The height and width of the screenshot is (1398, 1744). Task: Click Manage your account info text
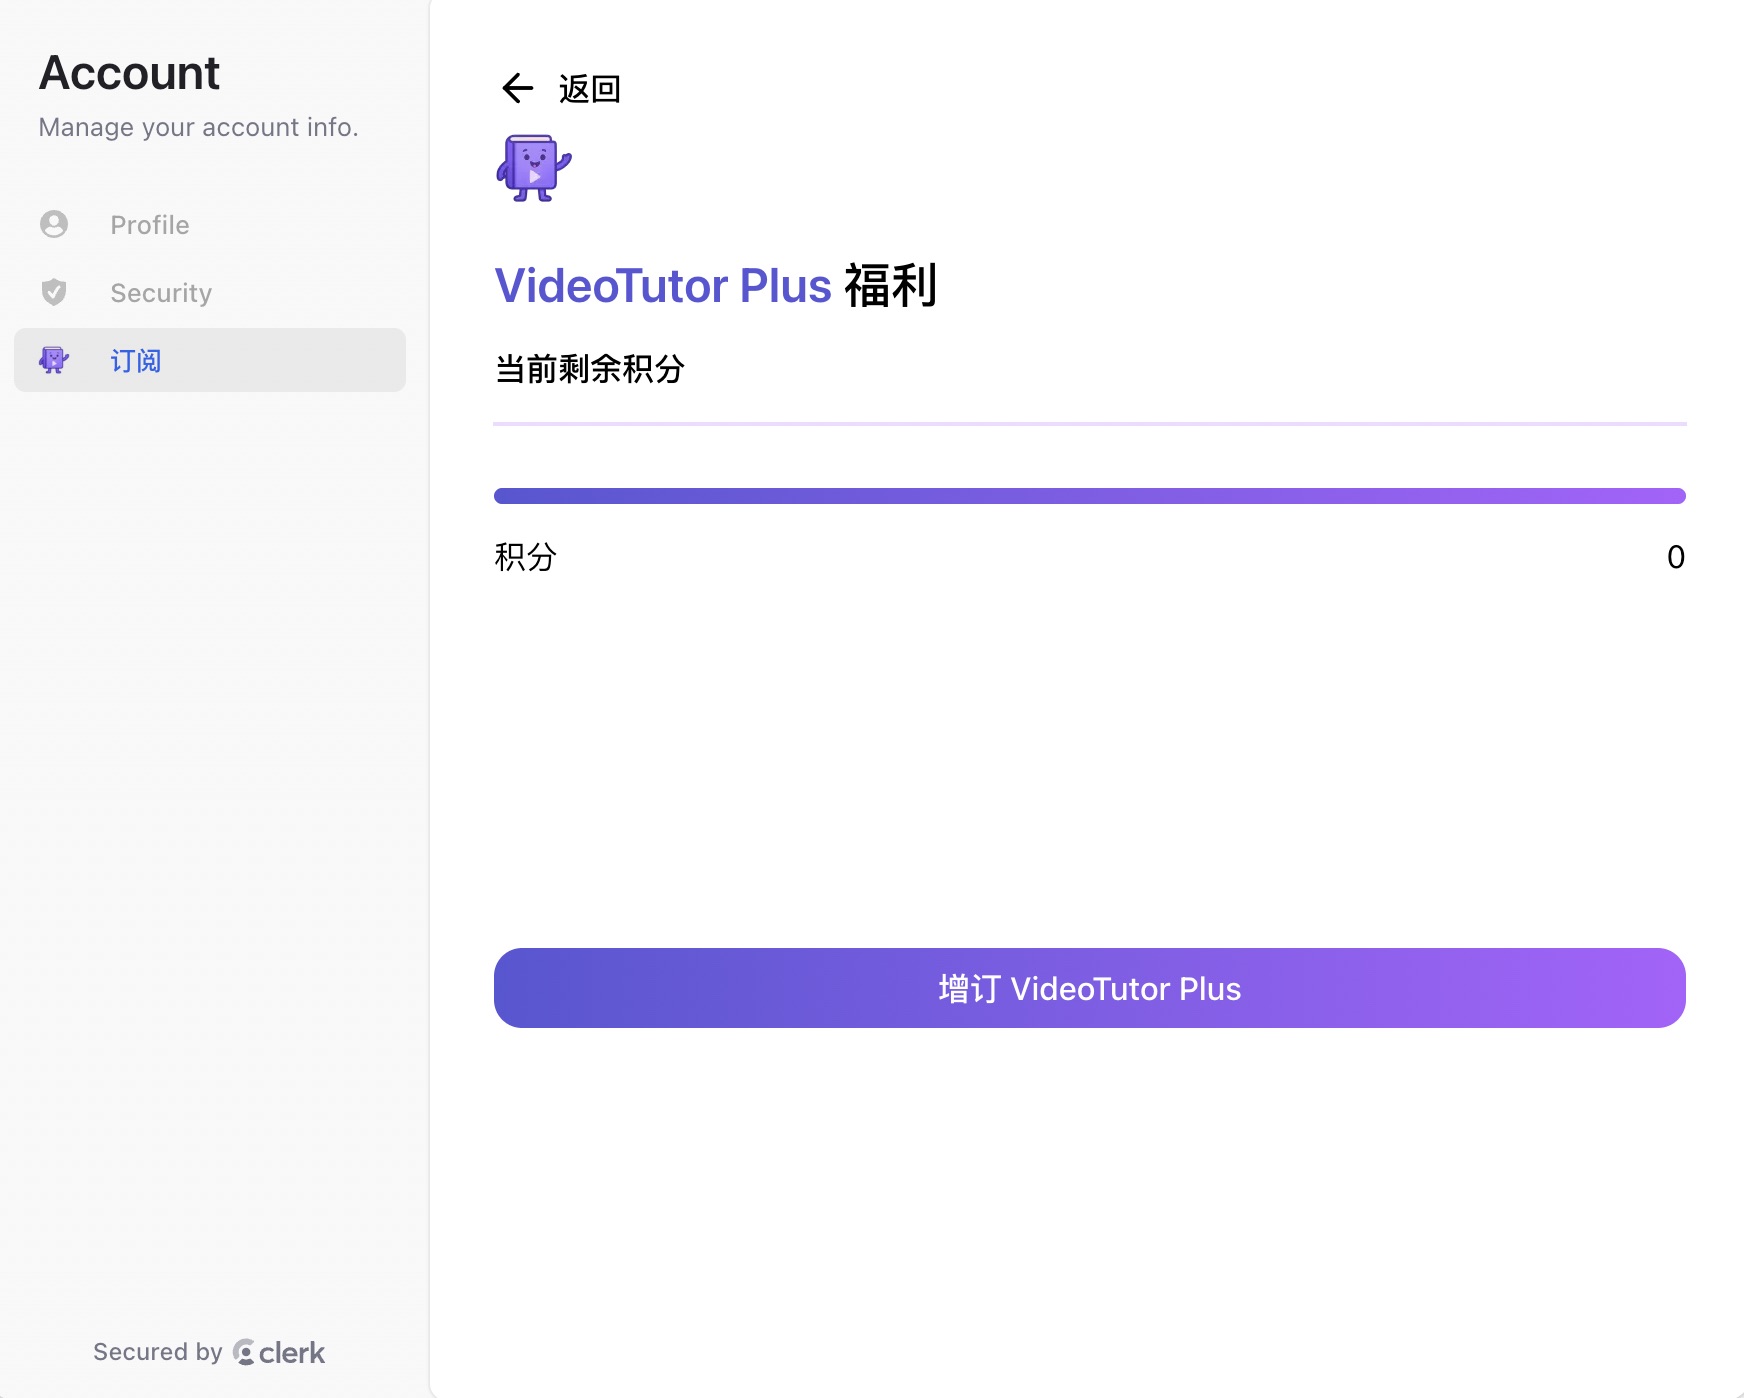click(x=198, y=128)
